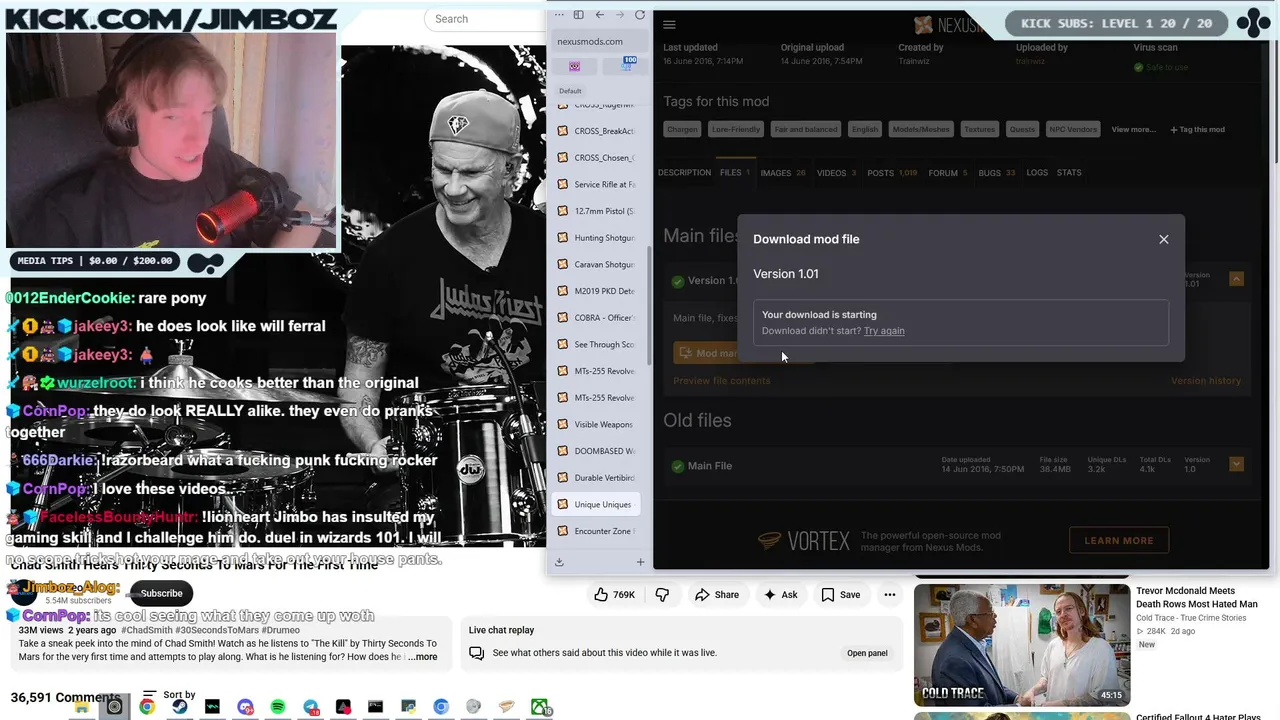This screenshot has width=1280, height=720.
Task: Click the Chargen tag
Action: tap(682, 129)
